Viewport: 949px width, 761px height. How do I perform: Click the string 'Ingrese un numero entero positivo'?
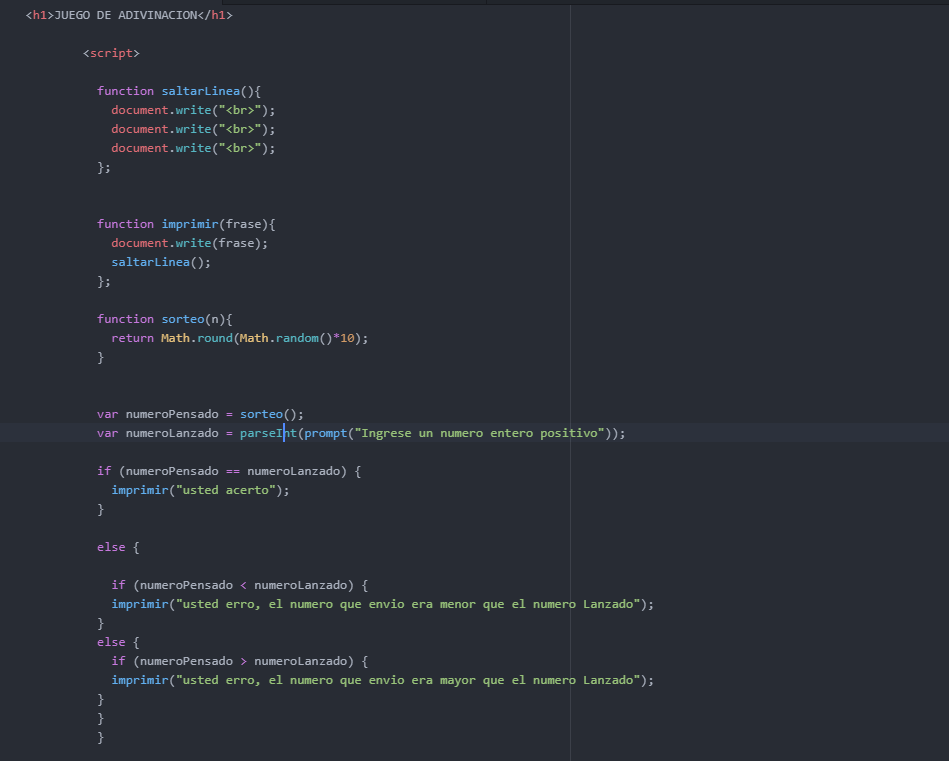(x=479, y=433)
